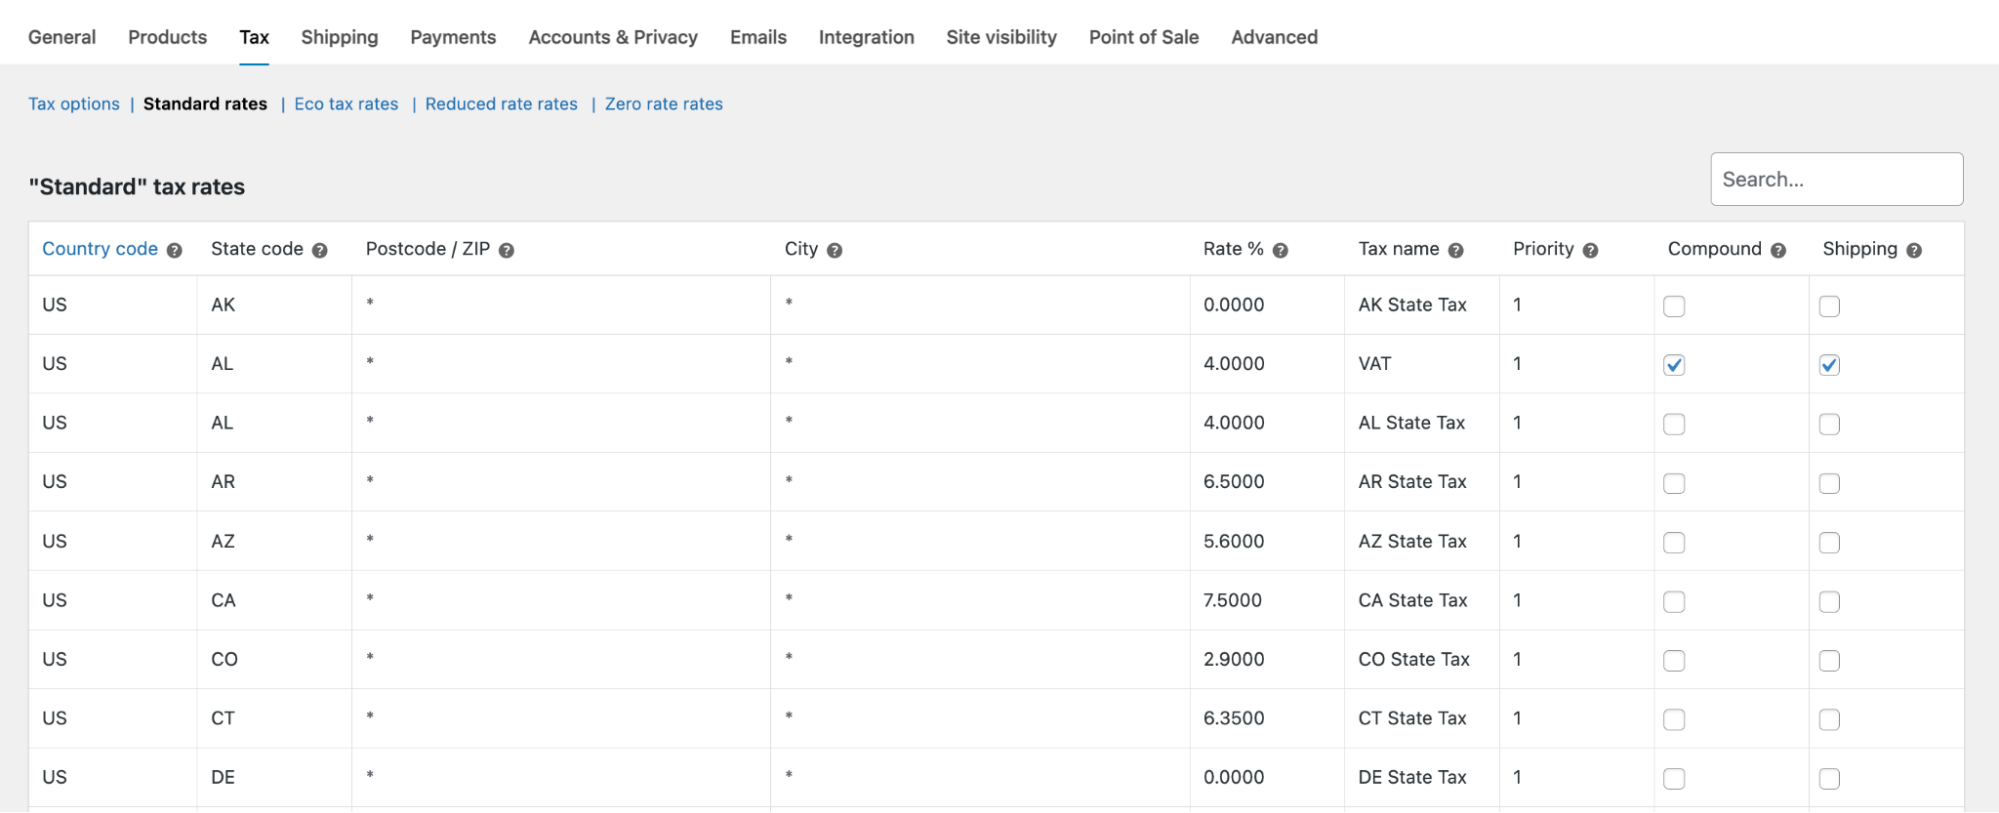The width and height of the screenshot is (1999, 813).
Task: Edit rate 5.6000 for AZ
Action: tap(1267, 541)
